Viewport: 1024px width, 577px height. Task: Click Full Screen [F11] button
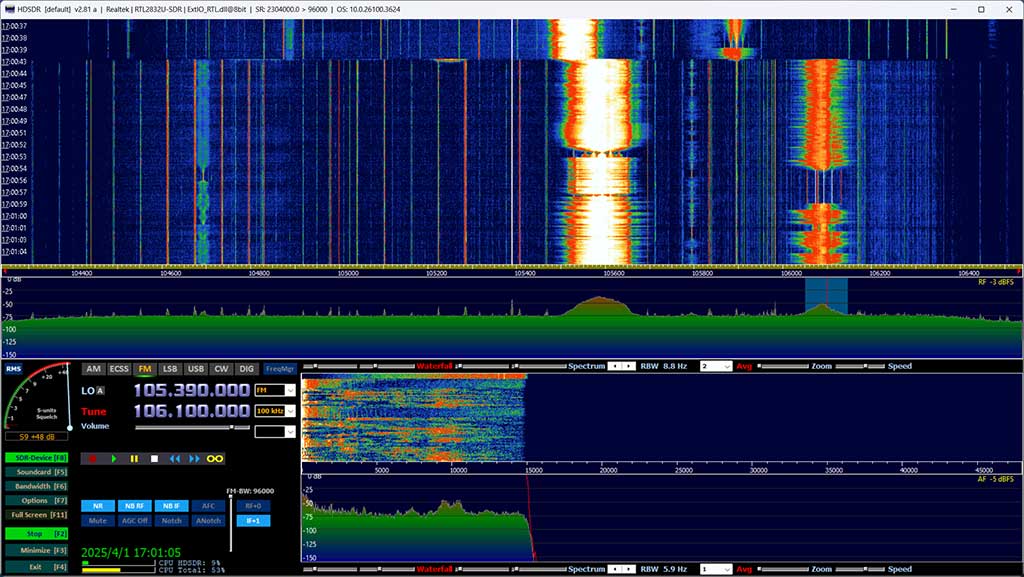37,515
